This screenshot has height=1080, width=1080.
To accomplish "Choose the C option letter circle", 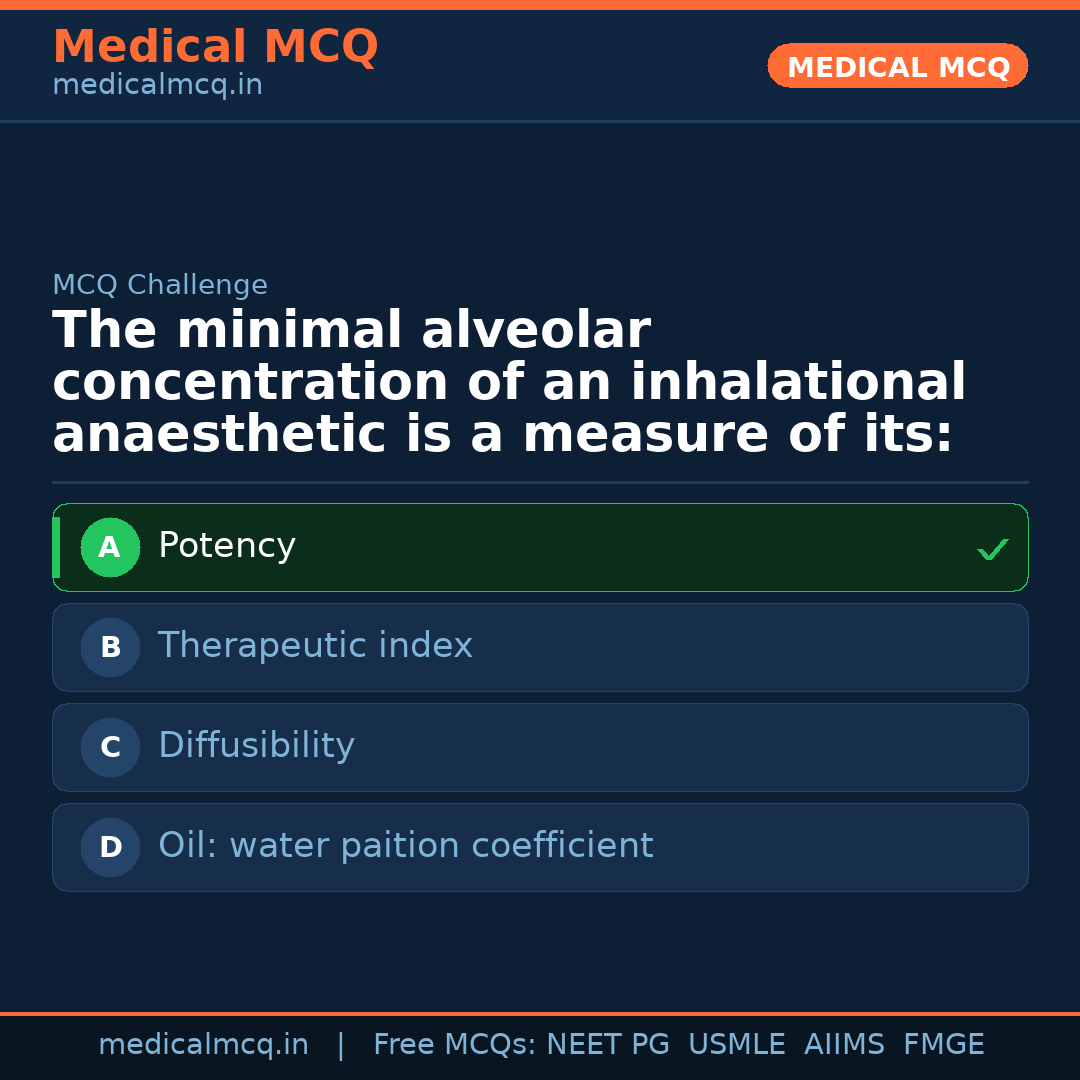I will coord(110,747).
